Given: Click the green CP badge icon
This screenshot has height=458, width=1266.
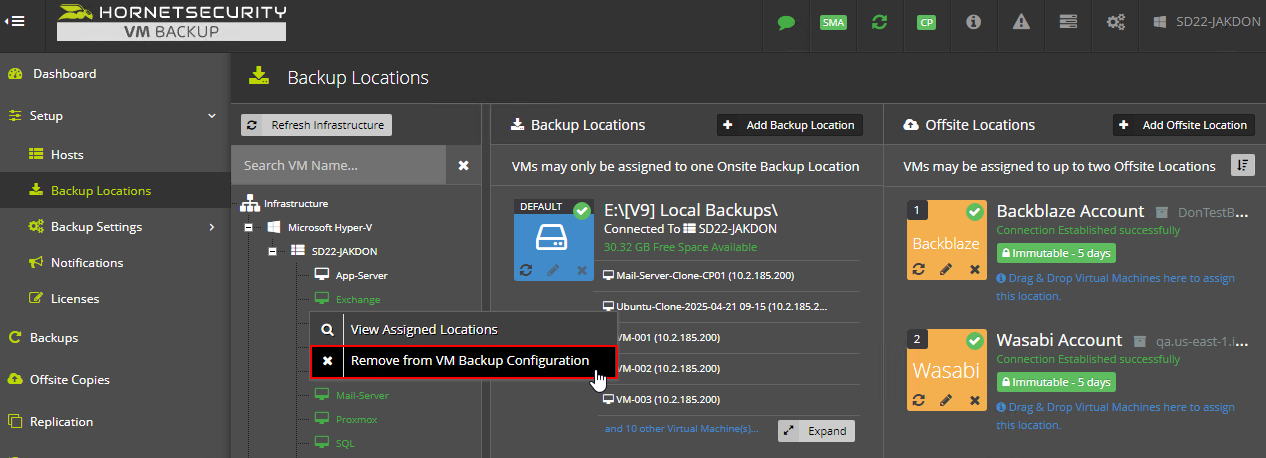Looking at the screenshot, I should click(x=927, y=22).
